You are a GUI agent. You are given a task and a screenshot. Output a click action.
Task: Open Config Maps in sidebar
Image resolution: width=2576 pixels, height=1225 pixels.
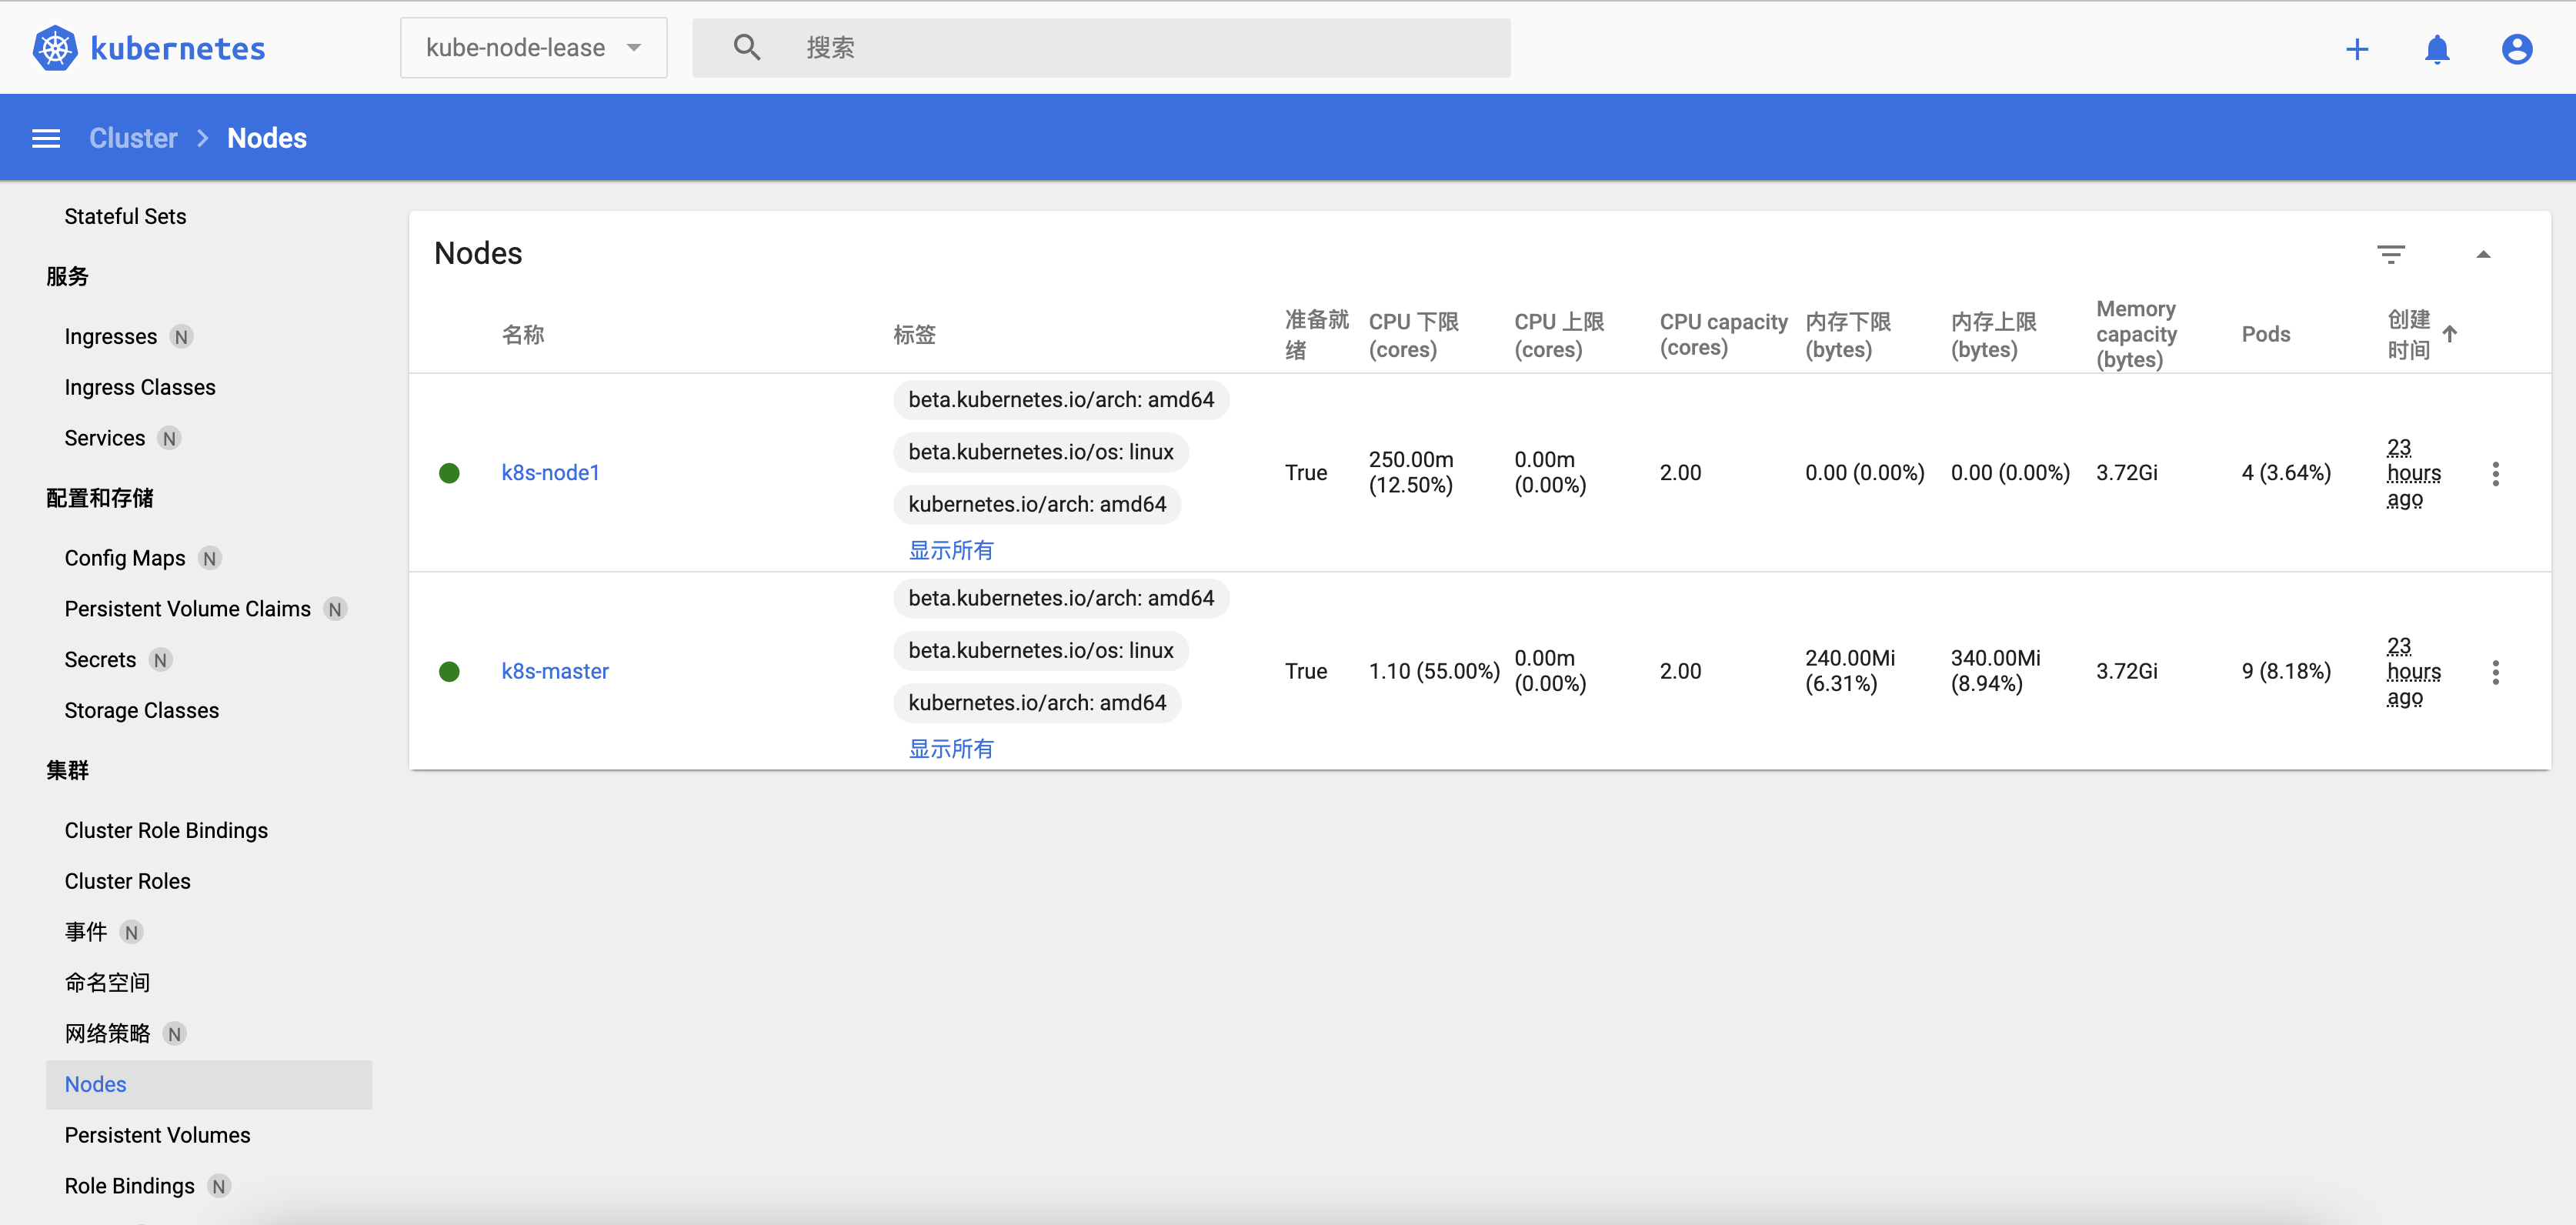(x=125, y=558)
